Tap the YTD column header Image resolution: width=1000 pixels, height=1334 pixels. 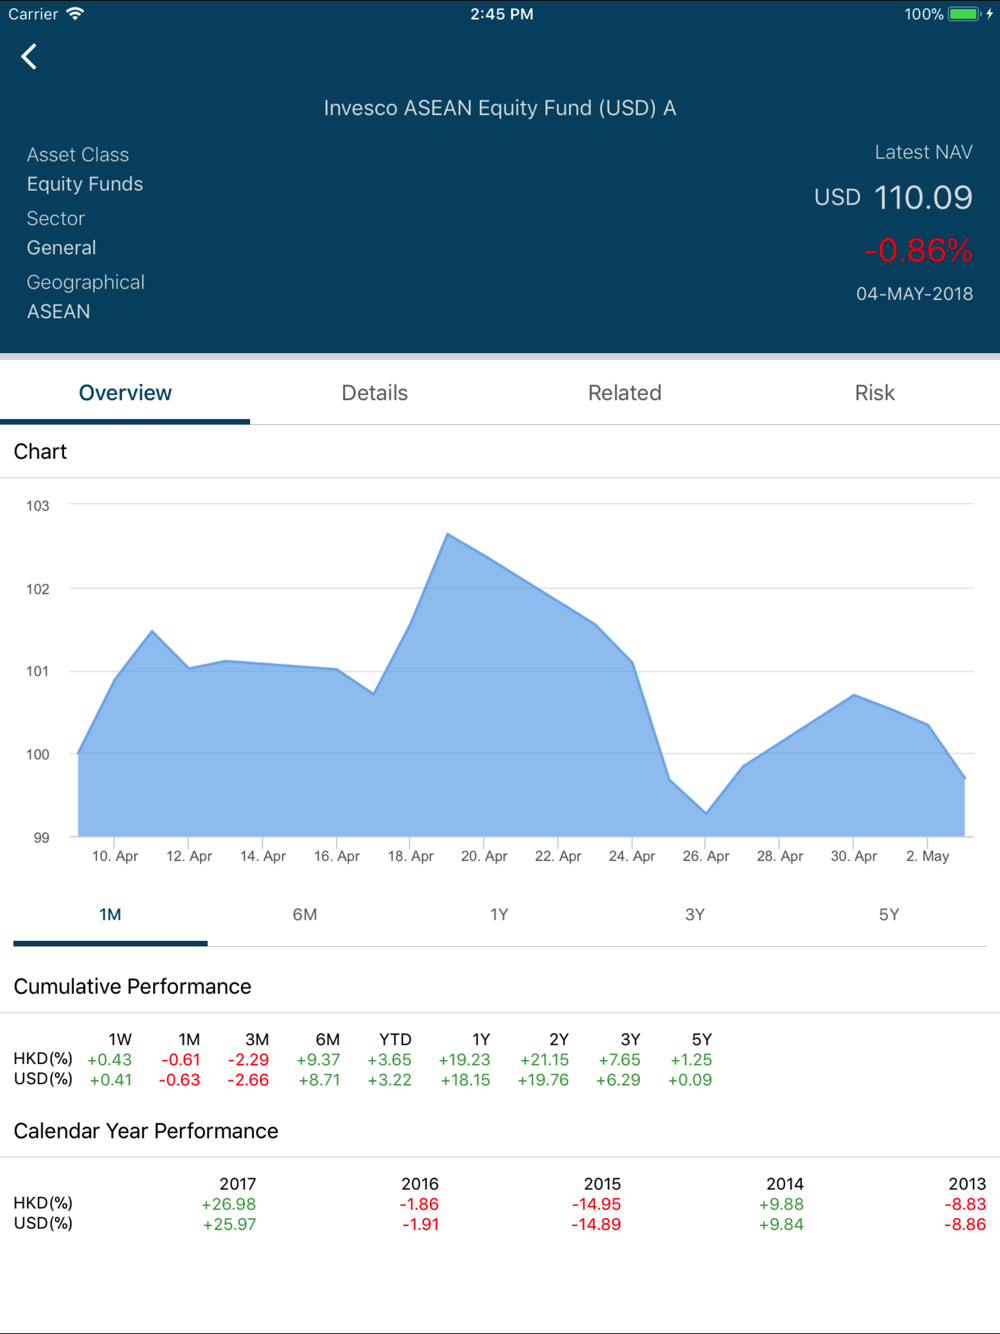[395, 1040]
